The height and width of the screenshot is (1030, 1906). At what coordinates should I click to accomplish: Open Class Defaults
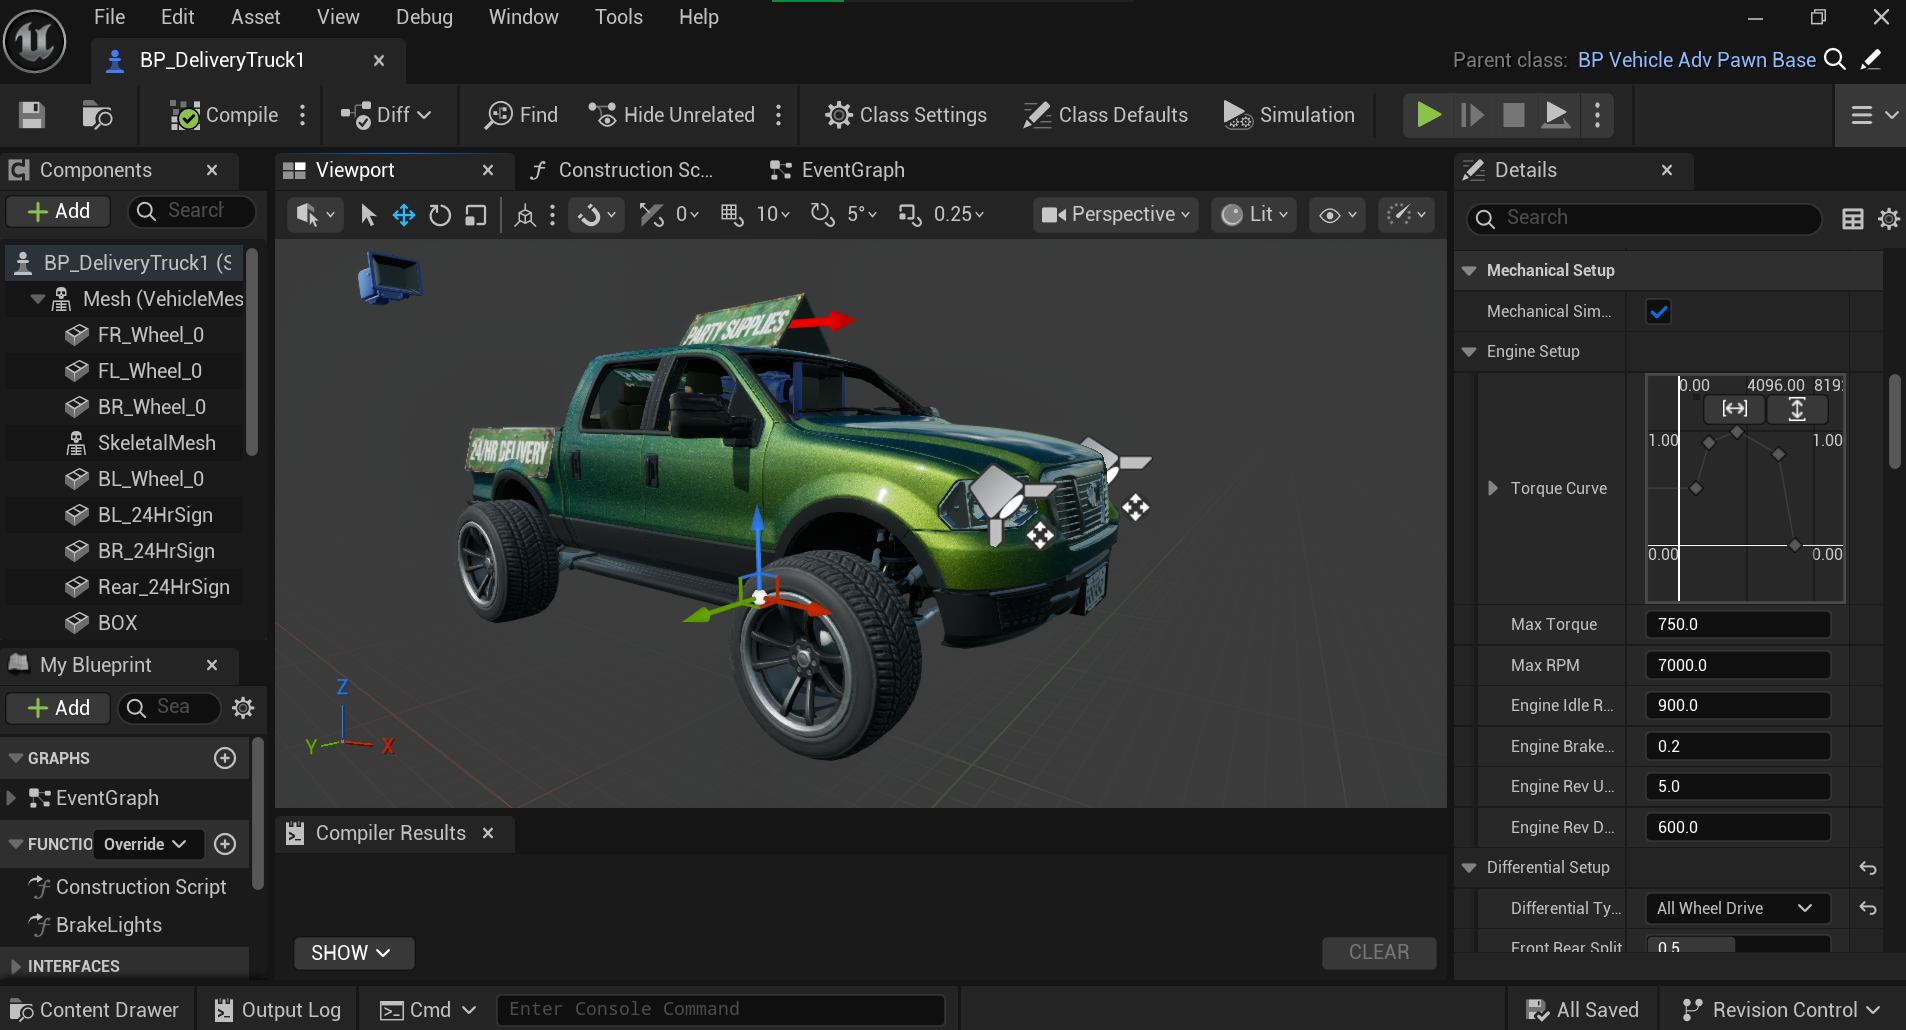coord(1106,115)
